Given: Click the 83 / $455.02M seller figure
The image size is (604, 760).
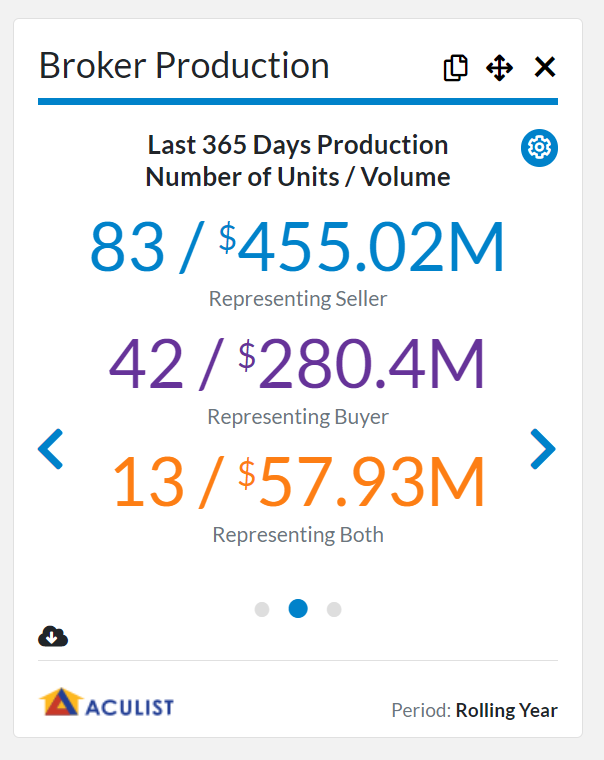Looking at the screenshot, I should tap(298, 246).
